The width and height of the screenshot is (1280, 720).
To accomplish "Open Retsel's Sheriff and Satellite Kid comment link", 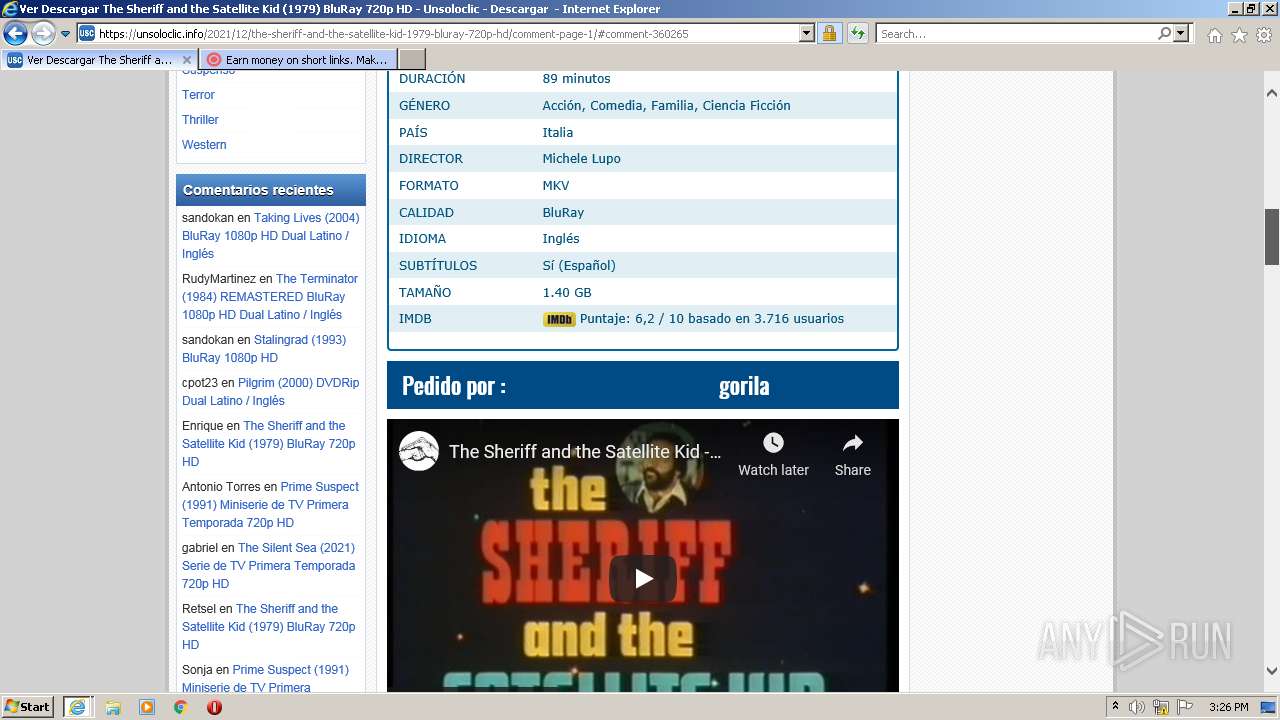I will 269,627.
